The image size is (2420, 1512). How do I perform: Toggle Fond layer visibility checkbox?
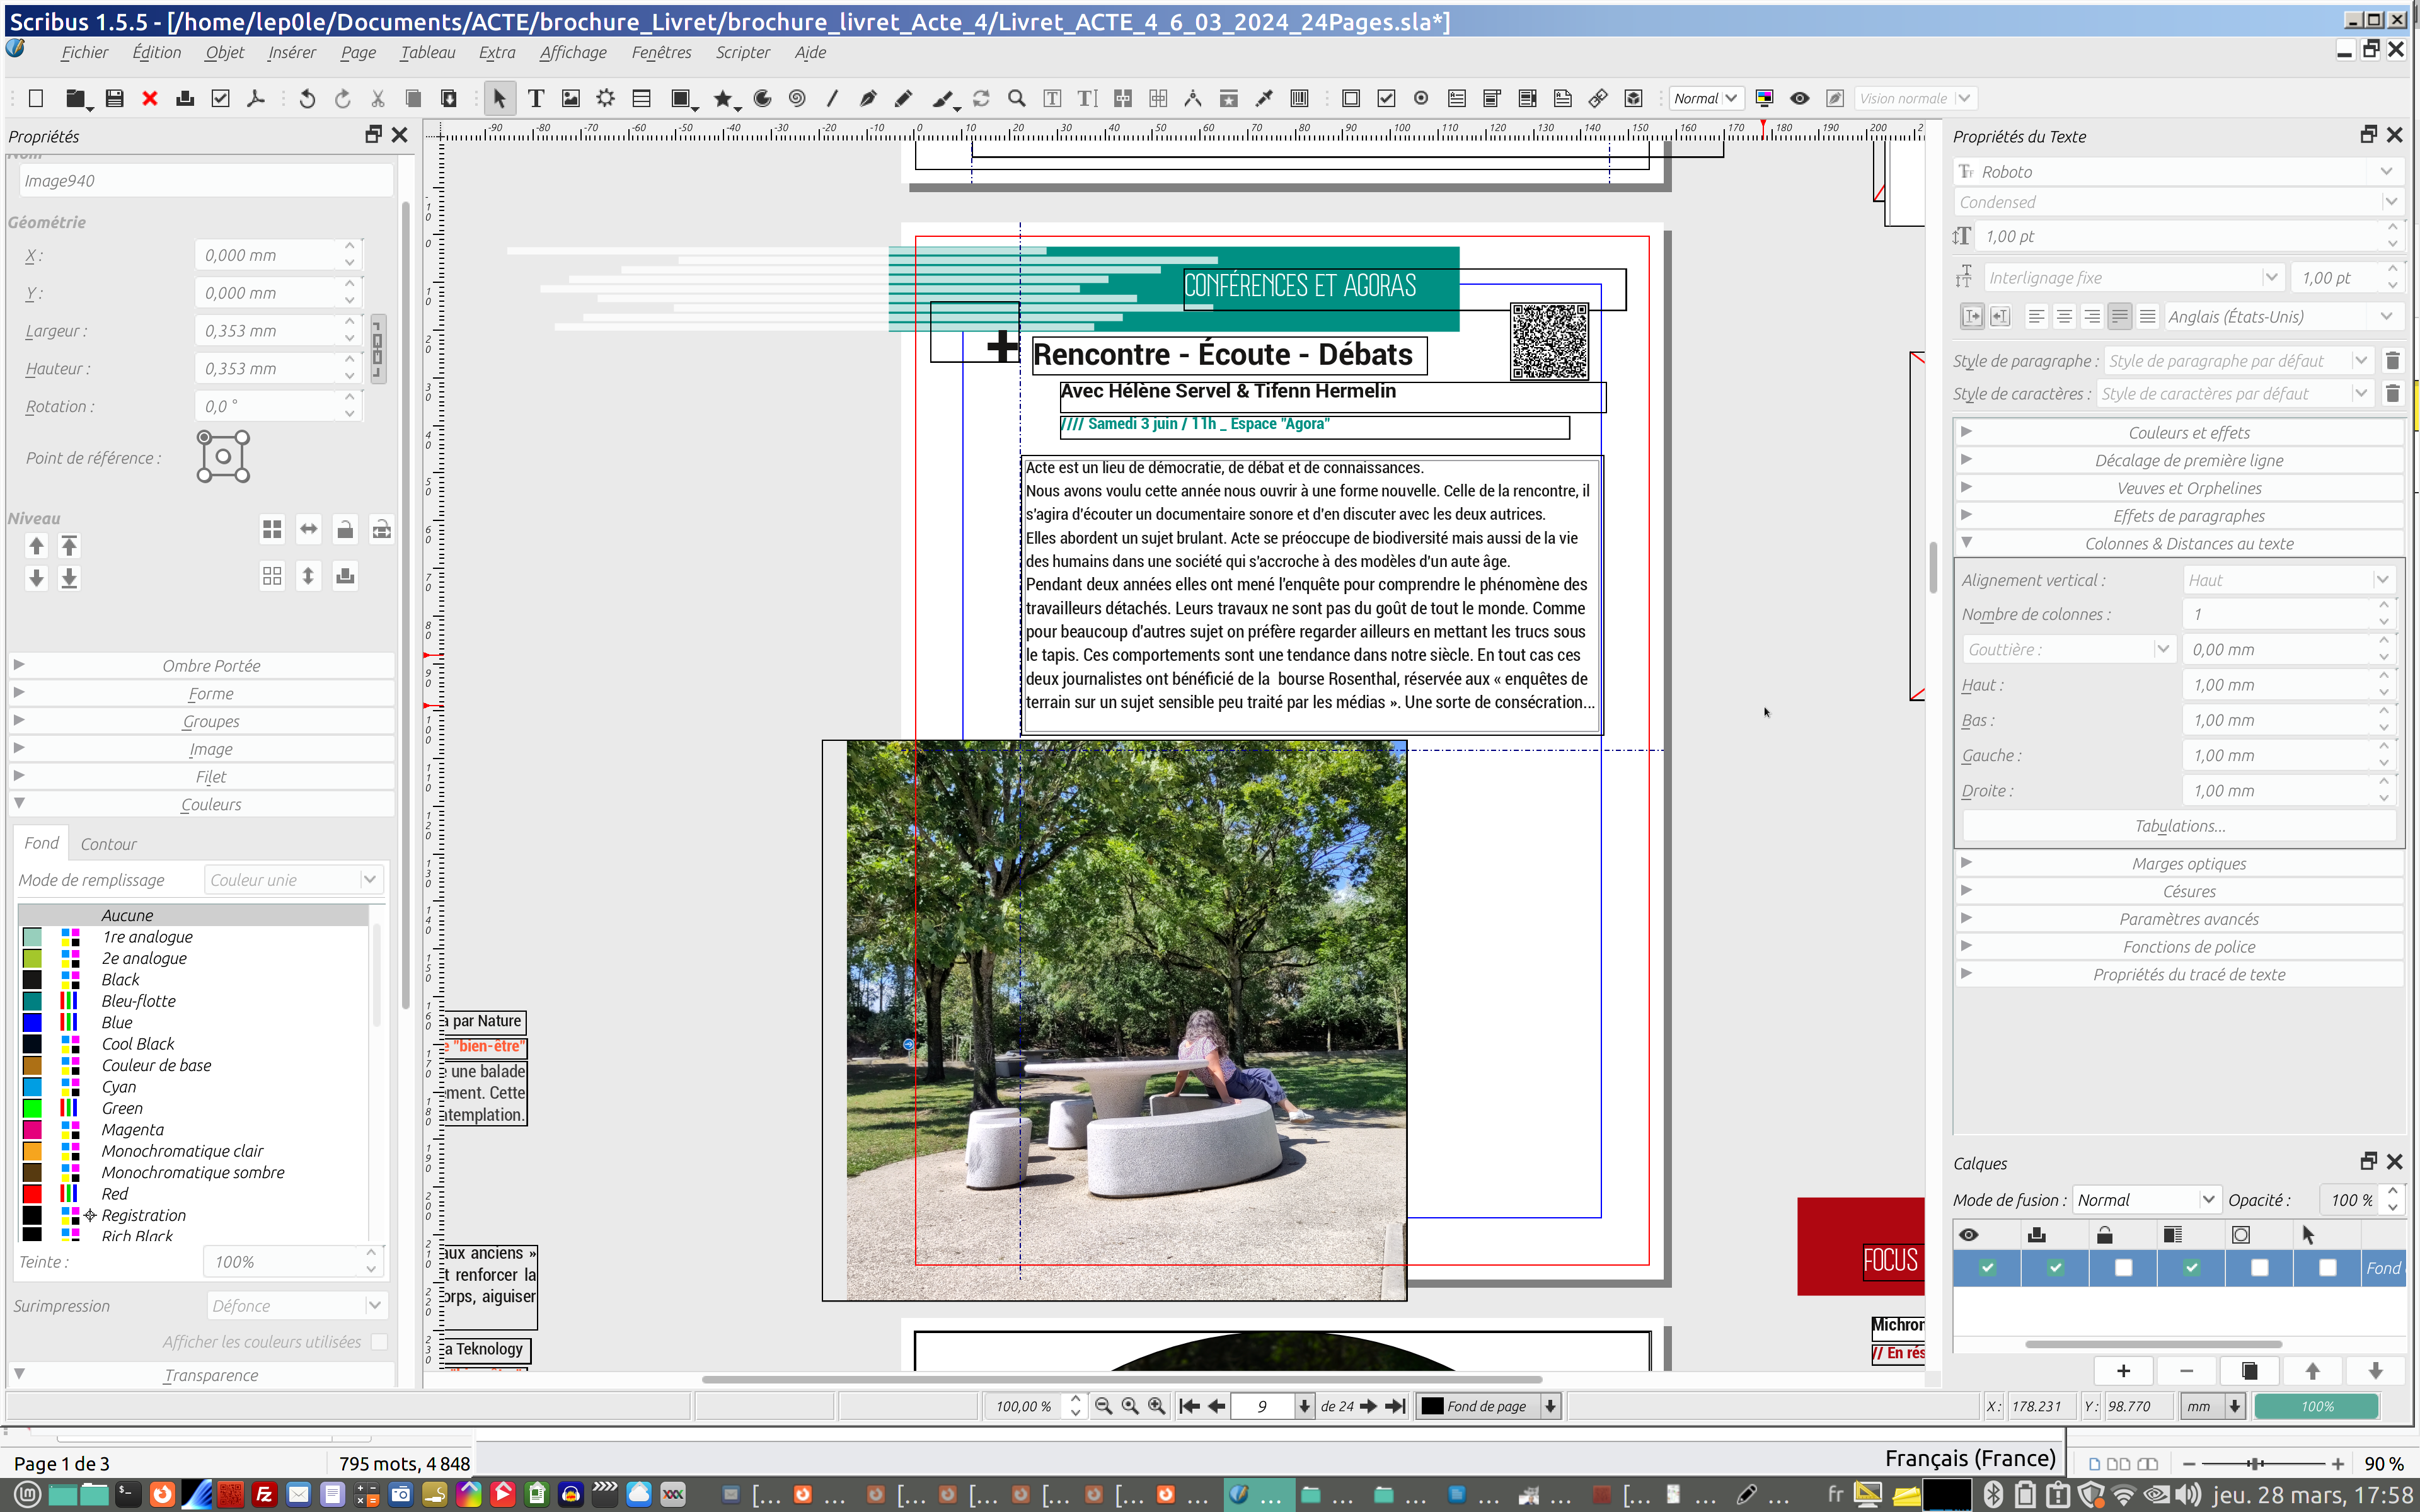[1987, 1268]
